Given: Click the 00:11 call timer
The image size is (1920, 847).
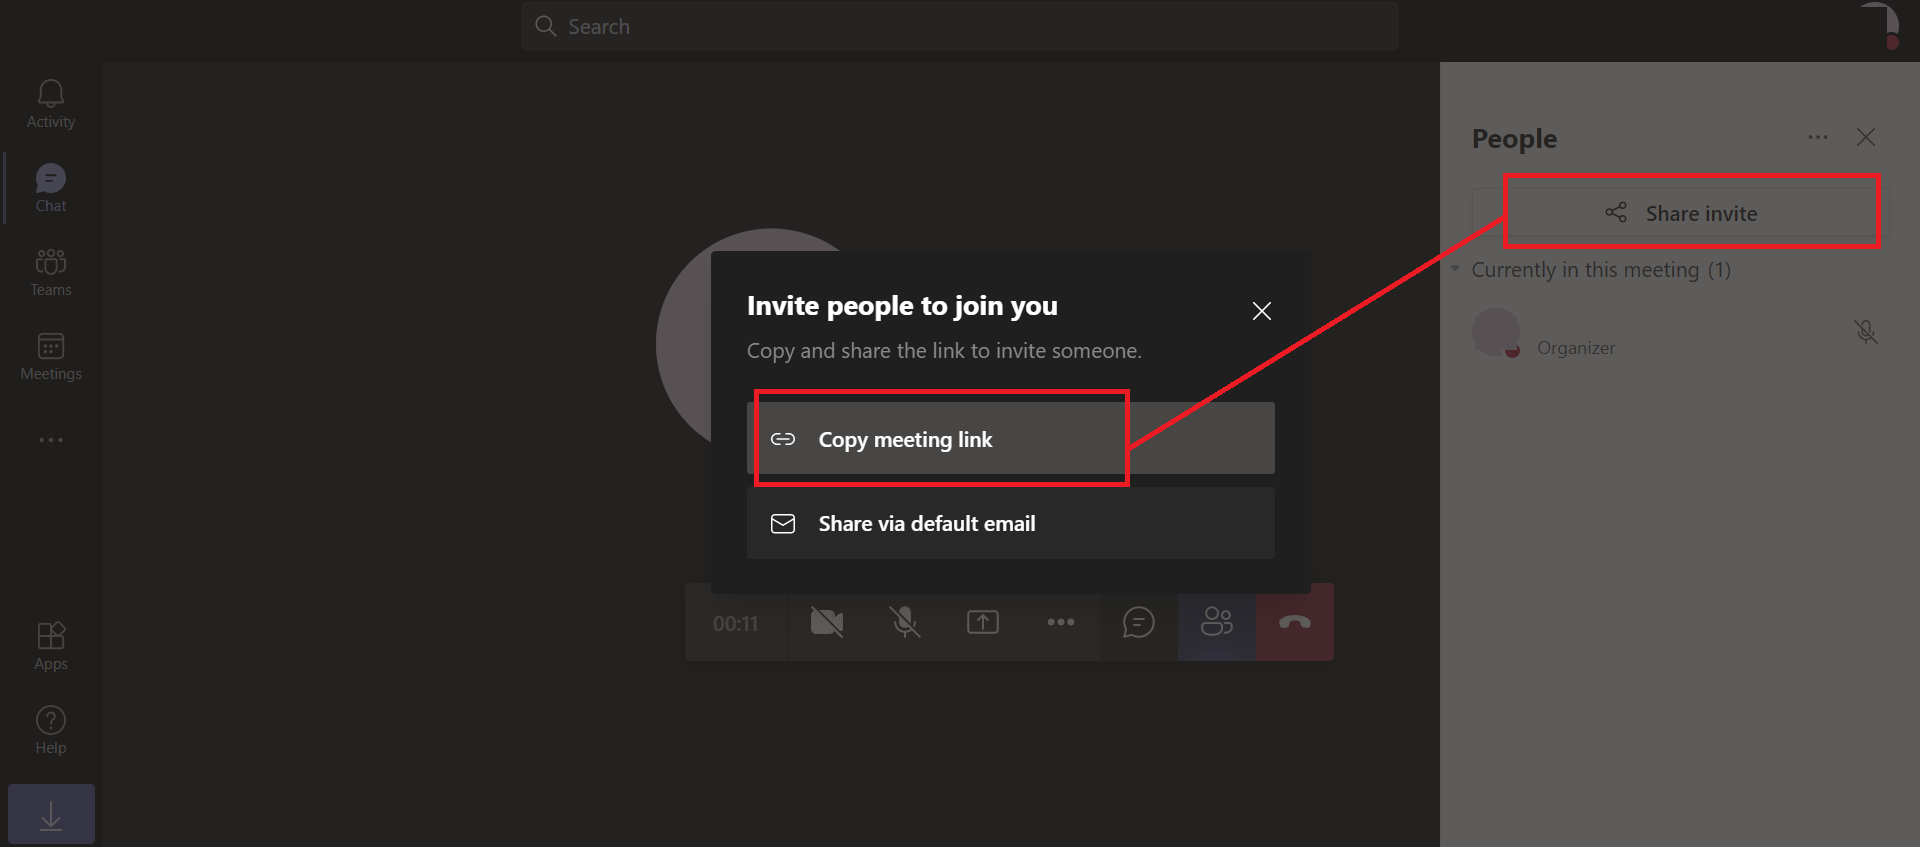Looking at the screenshot, I should click(x=736, y=623).
